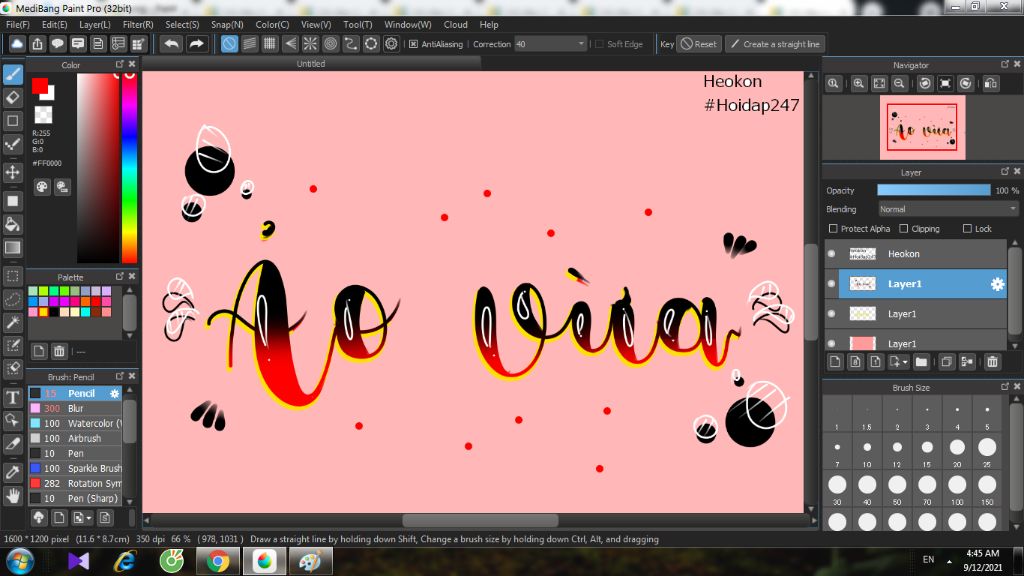
Task: Select the Magic Wand tool
Action: (13, 322)
